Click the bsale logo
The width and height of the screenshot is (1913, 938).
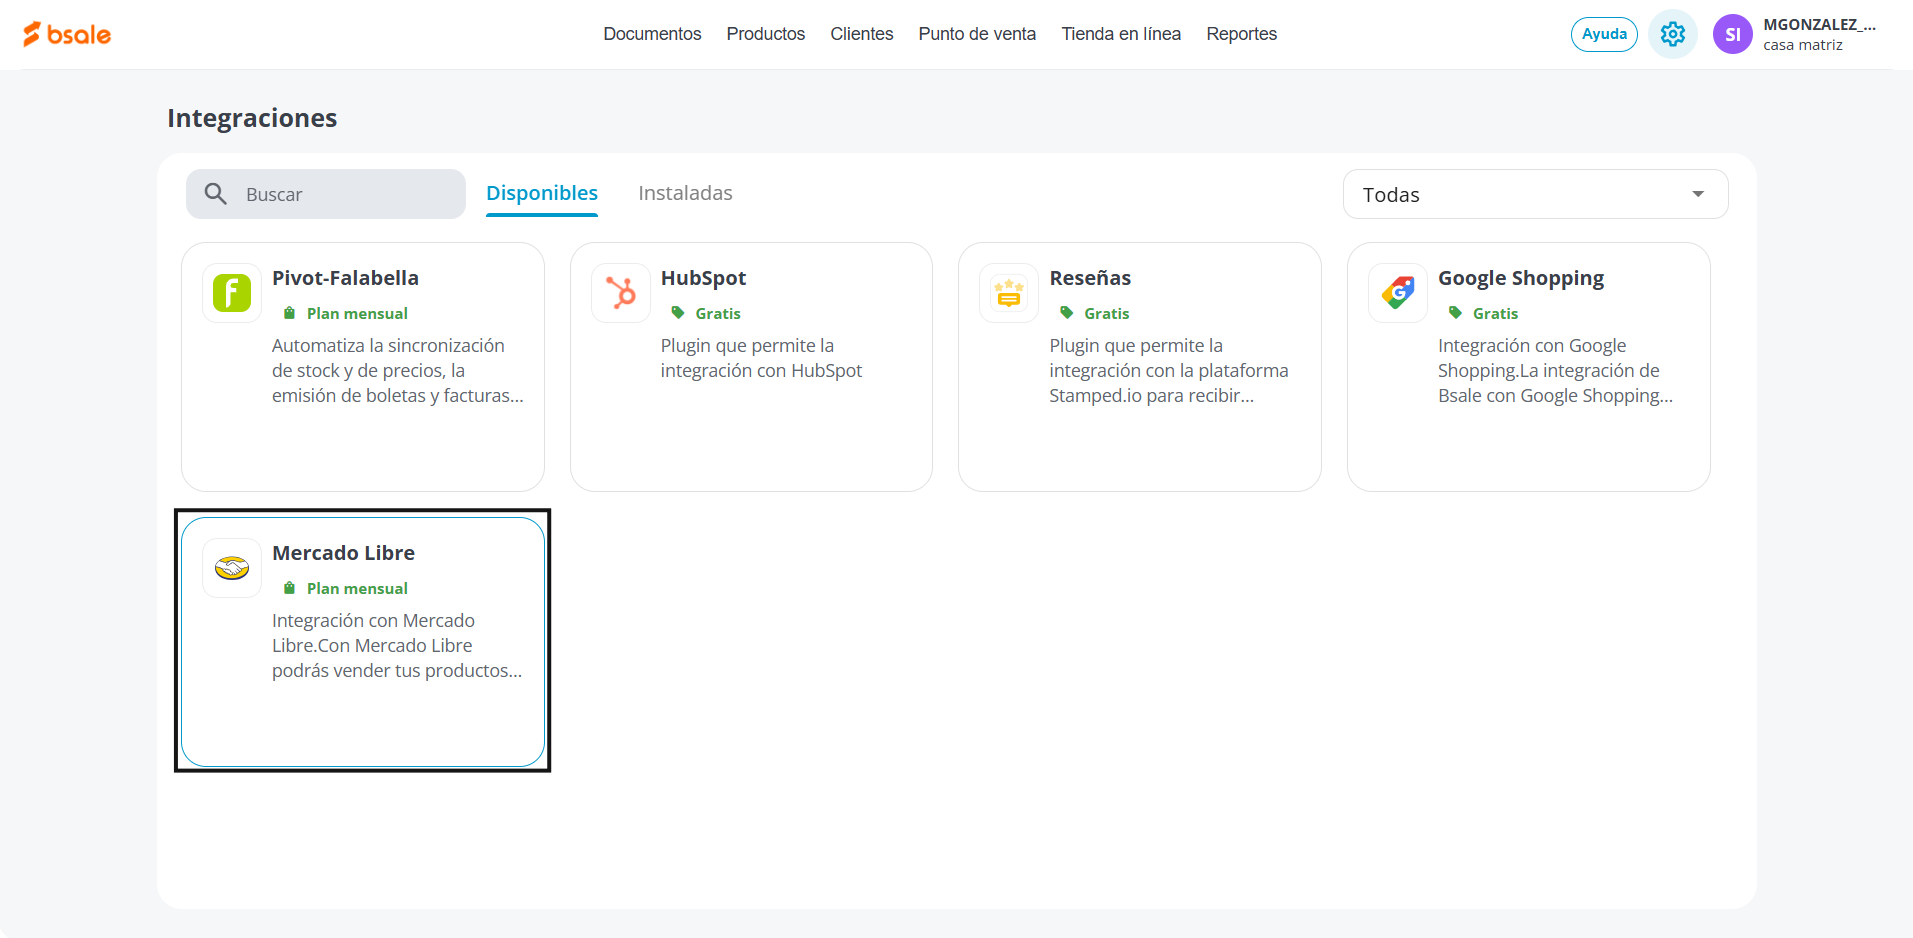point(67,34)
